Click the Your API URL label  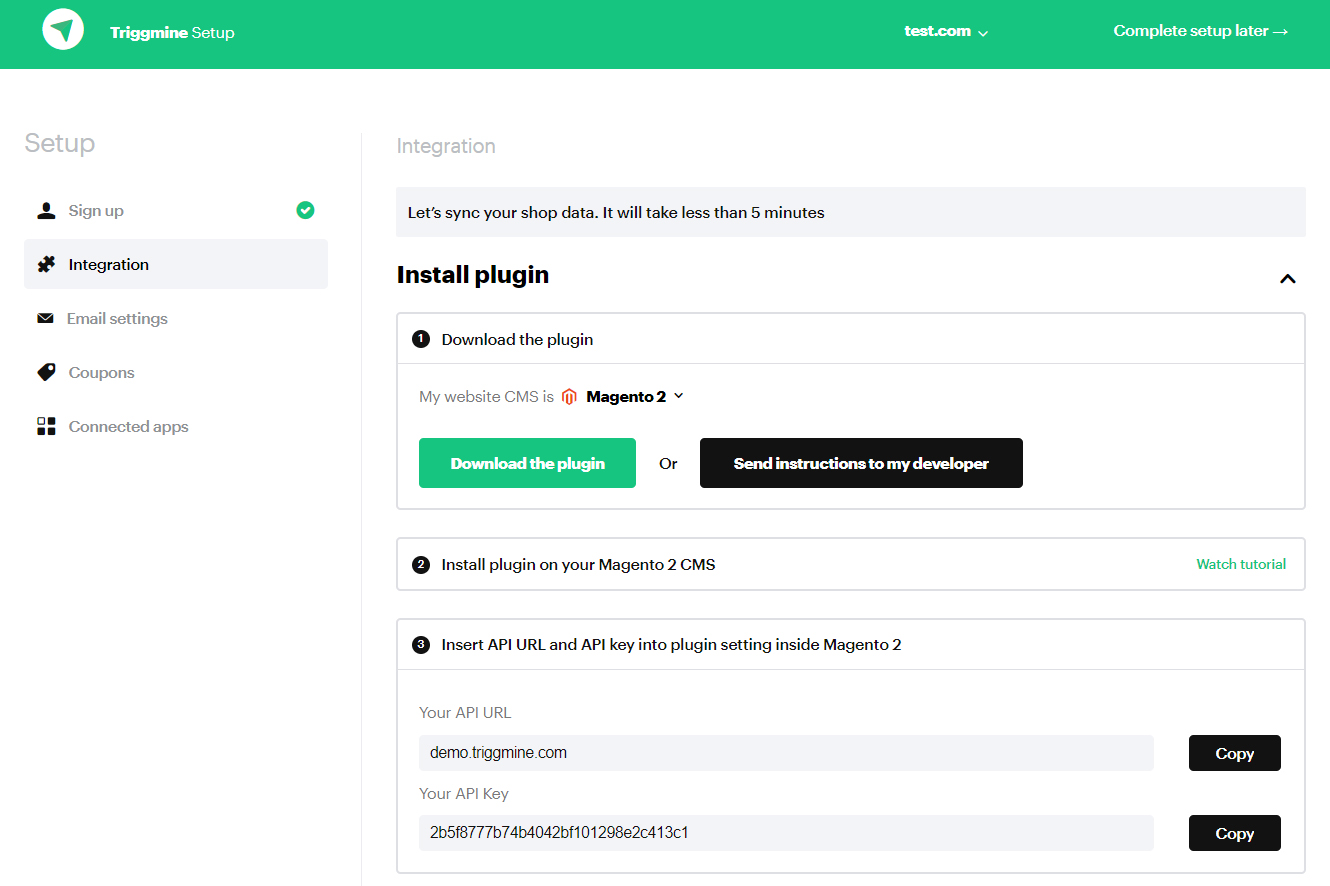[x=465, y=713]
